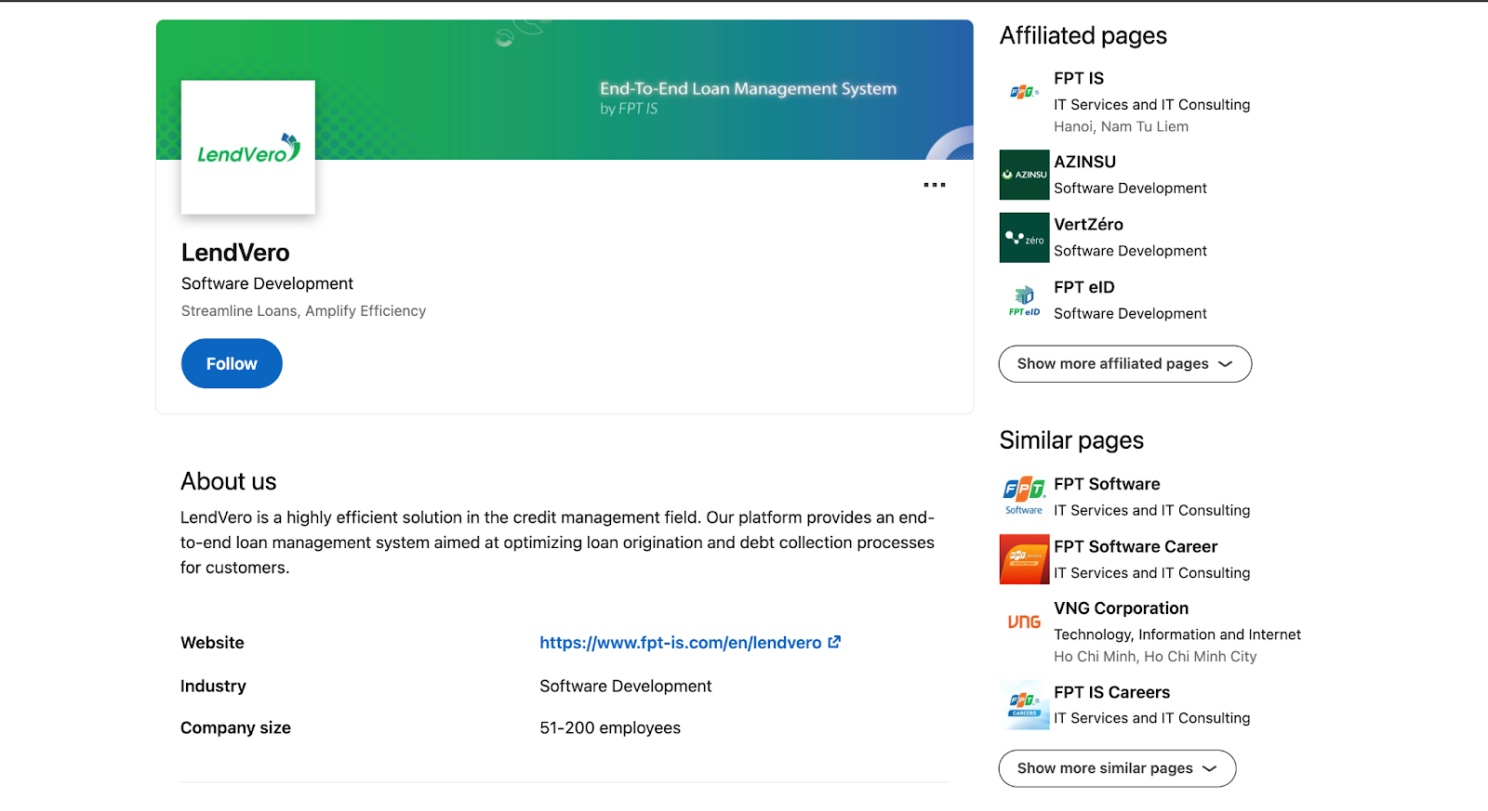Click the 'Hanoi, Nam Tu Liem' location text
Viewport: 1488px width, 811px height.
coord(1121,127)
